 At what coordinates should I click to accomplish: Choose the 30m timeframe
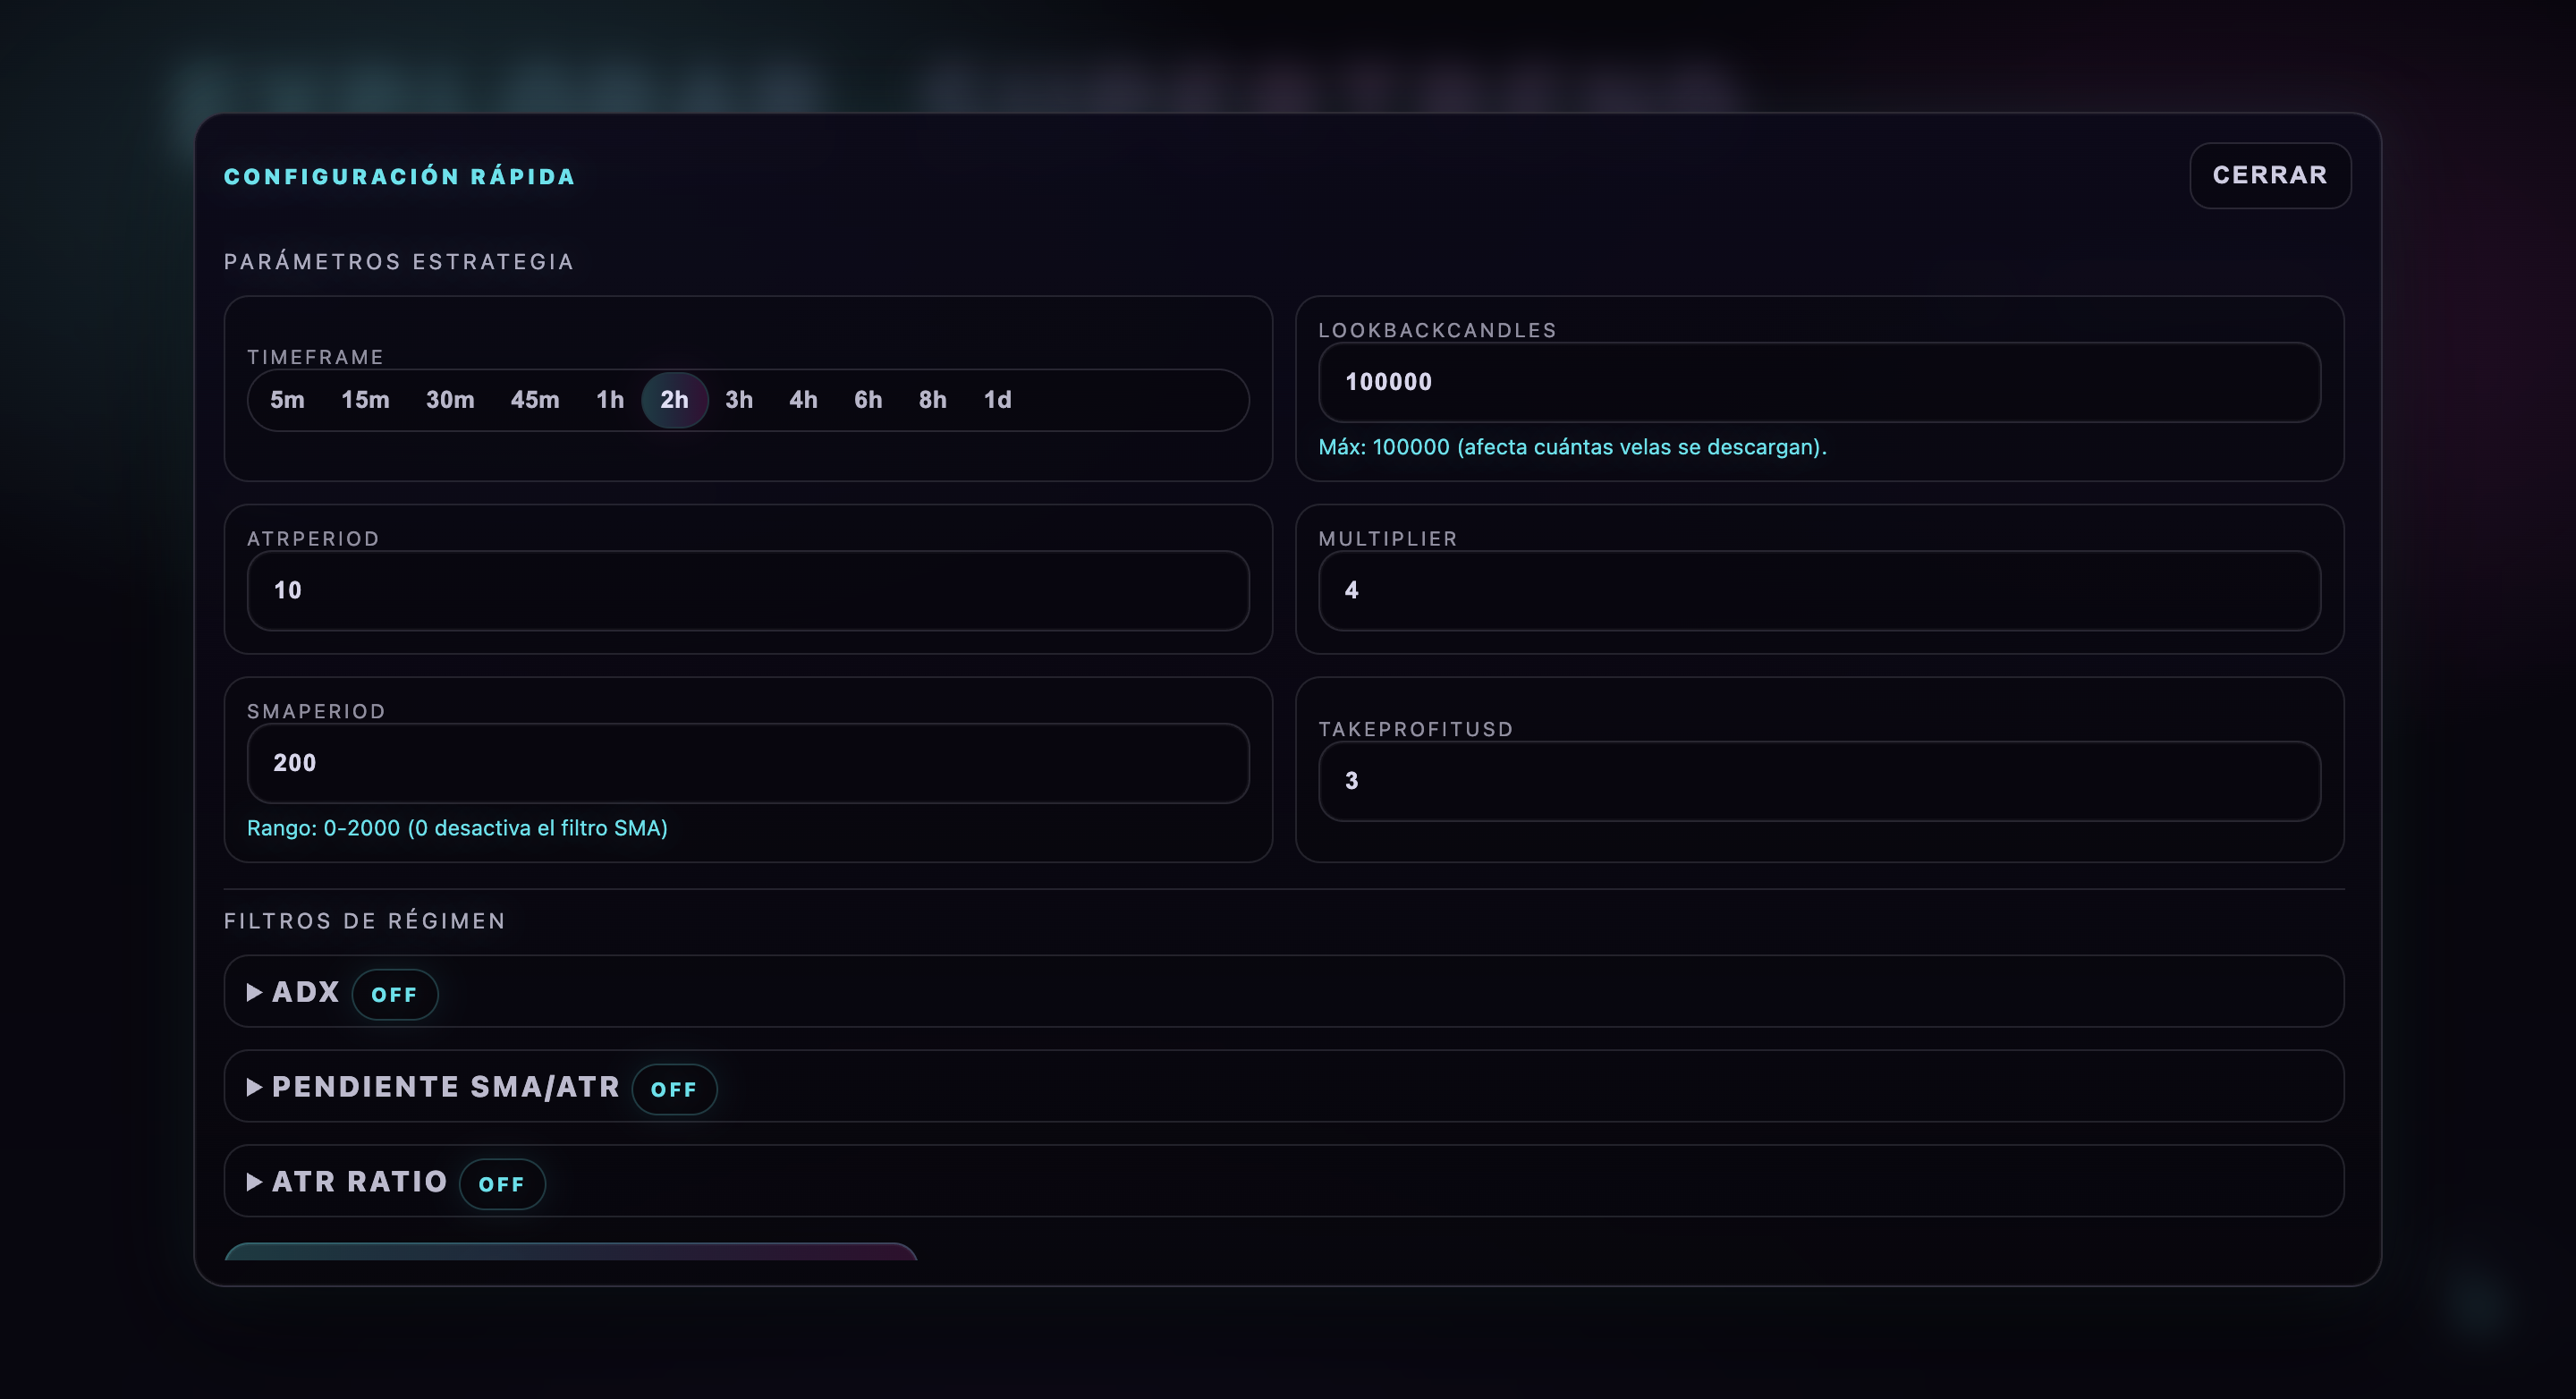(x=450, y=399)
